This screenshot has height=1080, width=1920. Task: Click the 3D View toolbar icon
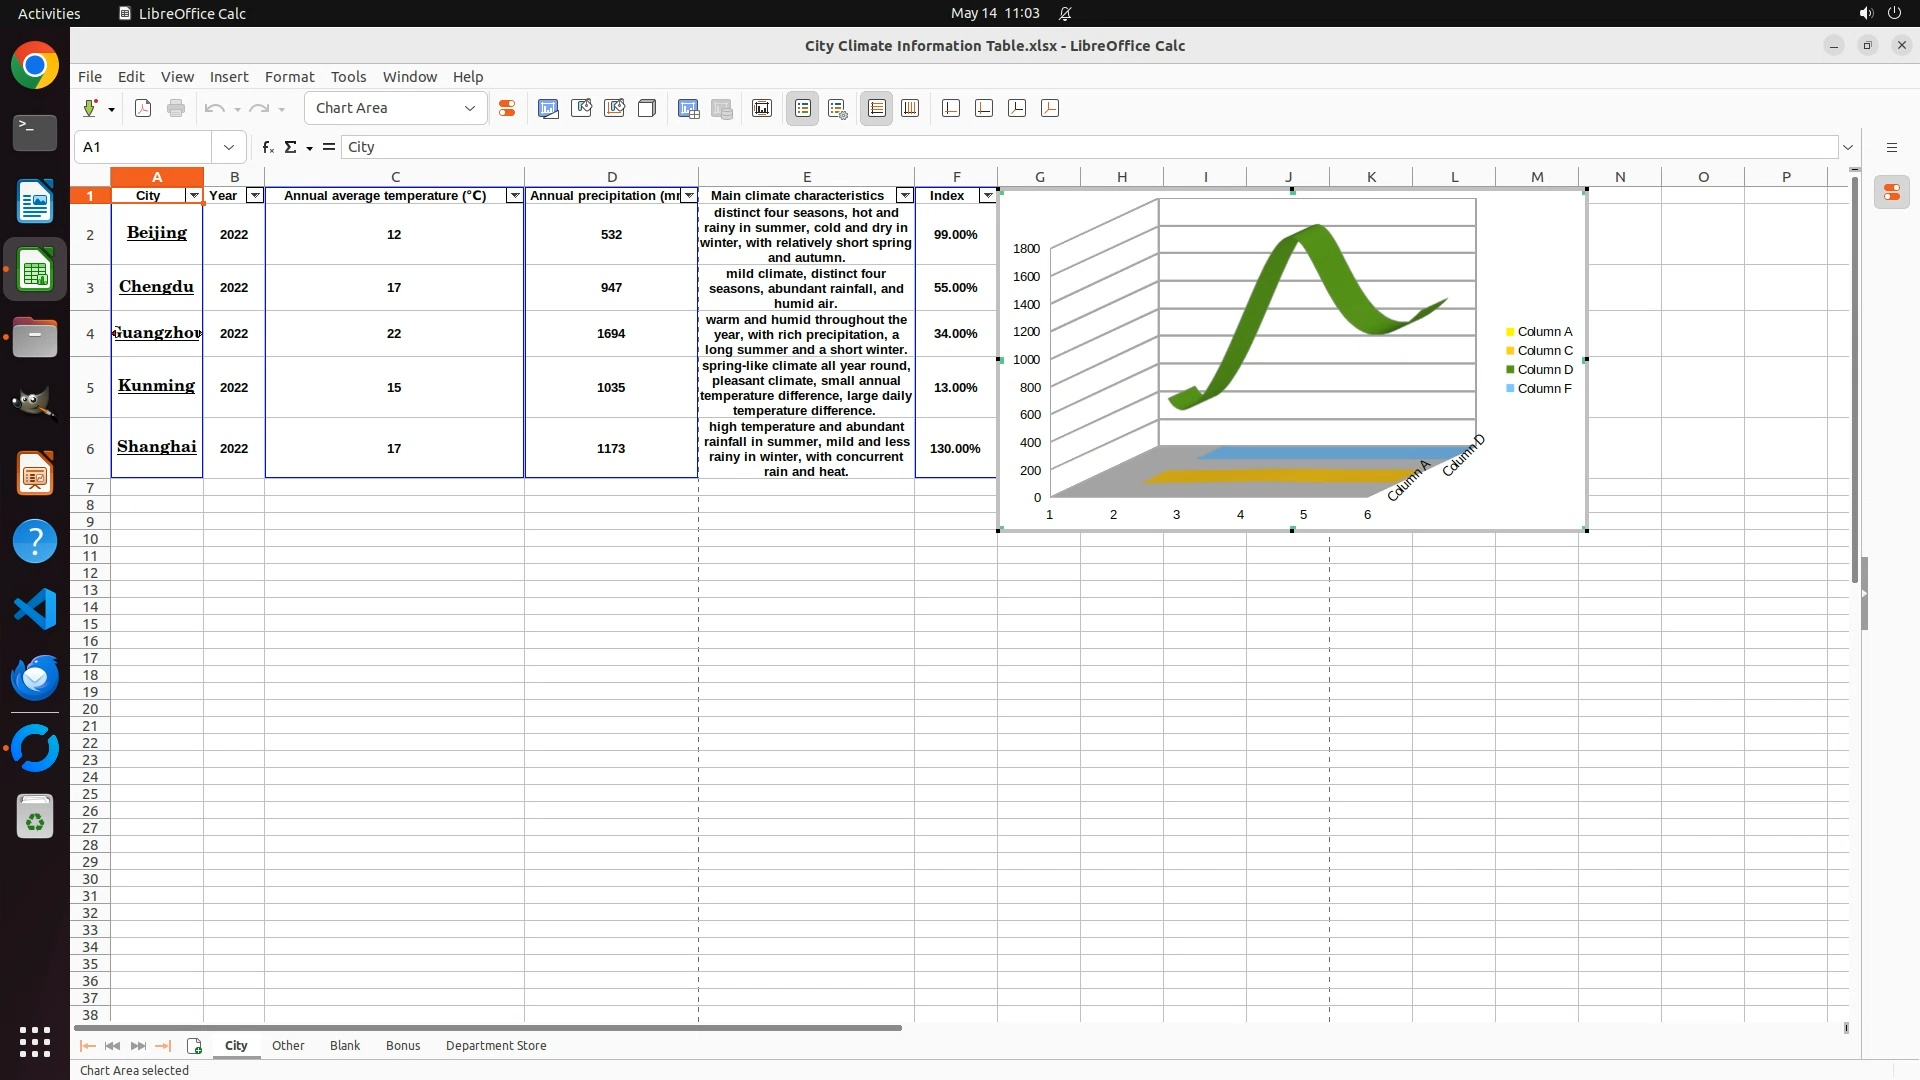647,108
